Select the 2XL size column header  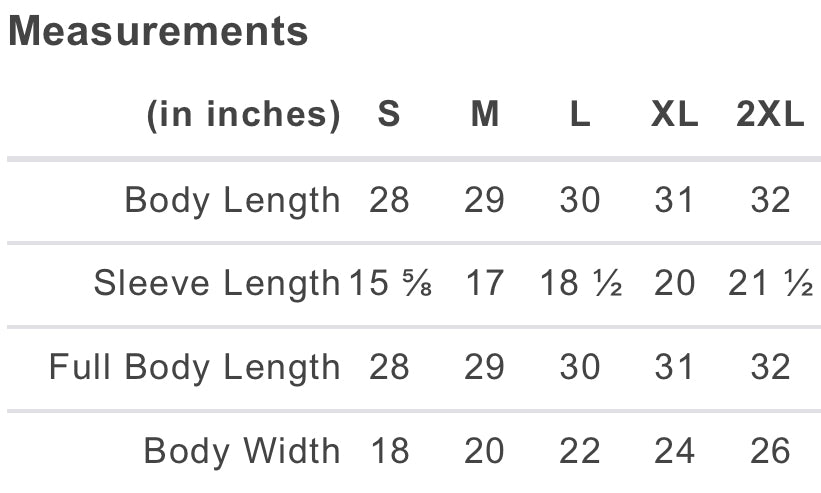coord(770,115)
